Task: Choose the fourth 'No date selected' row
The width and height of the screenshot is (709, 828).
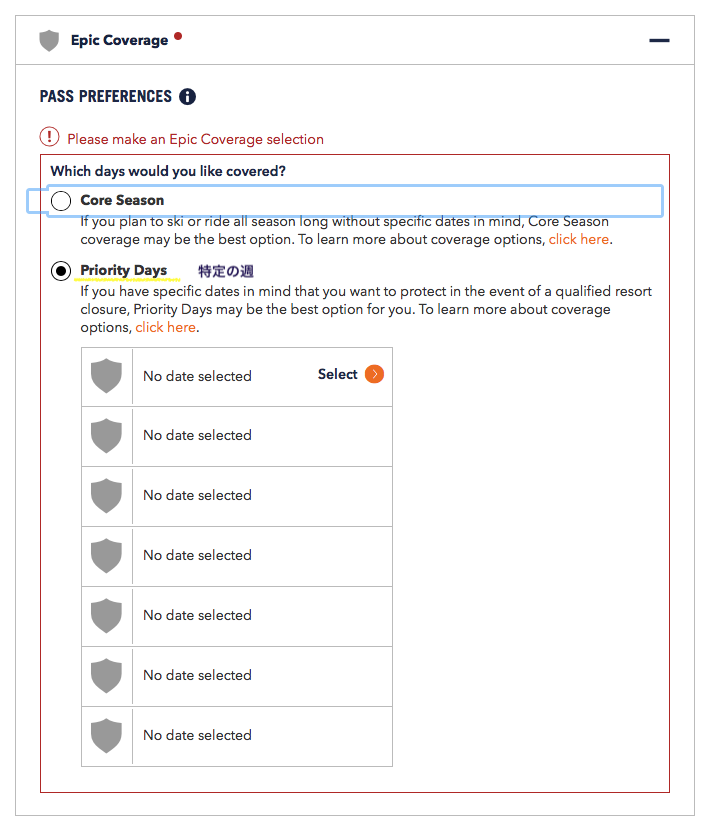Action: (x=197, y=556)
